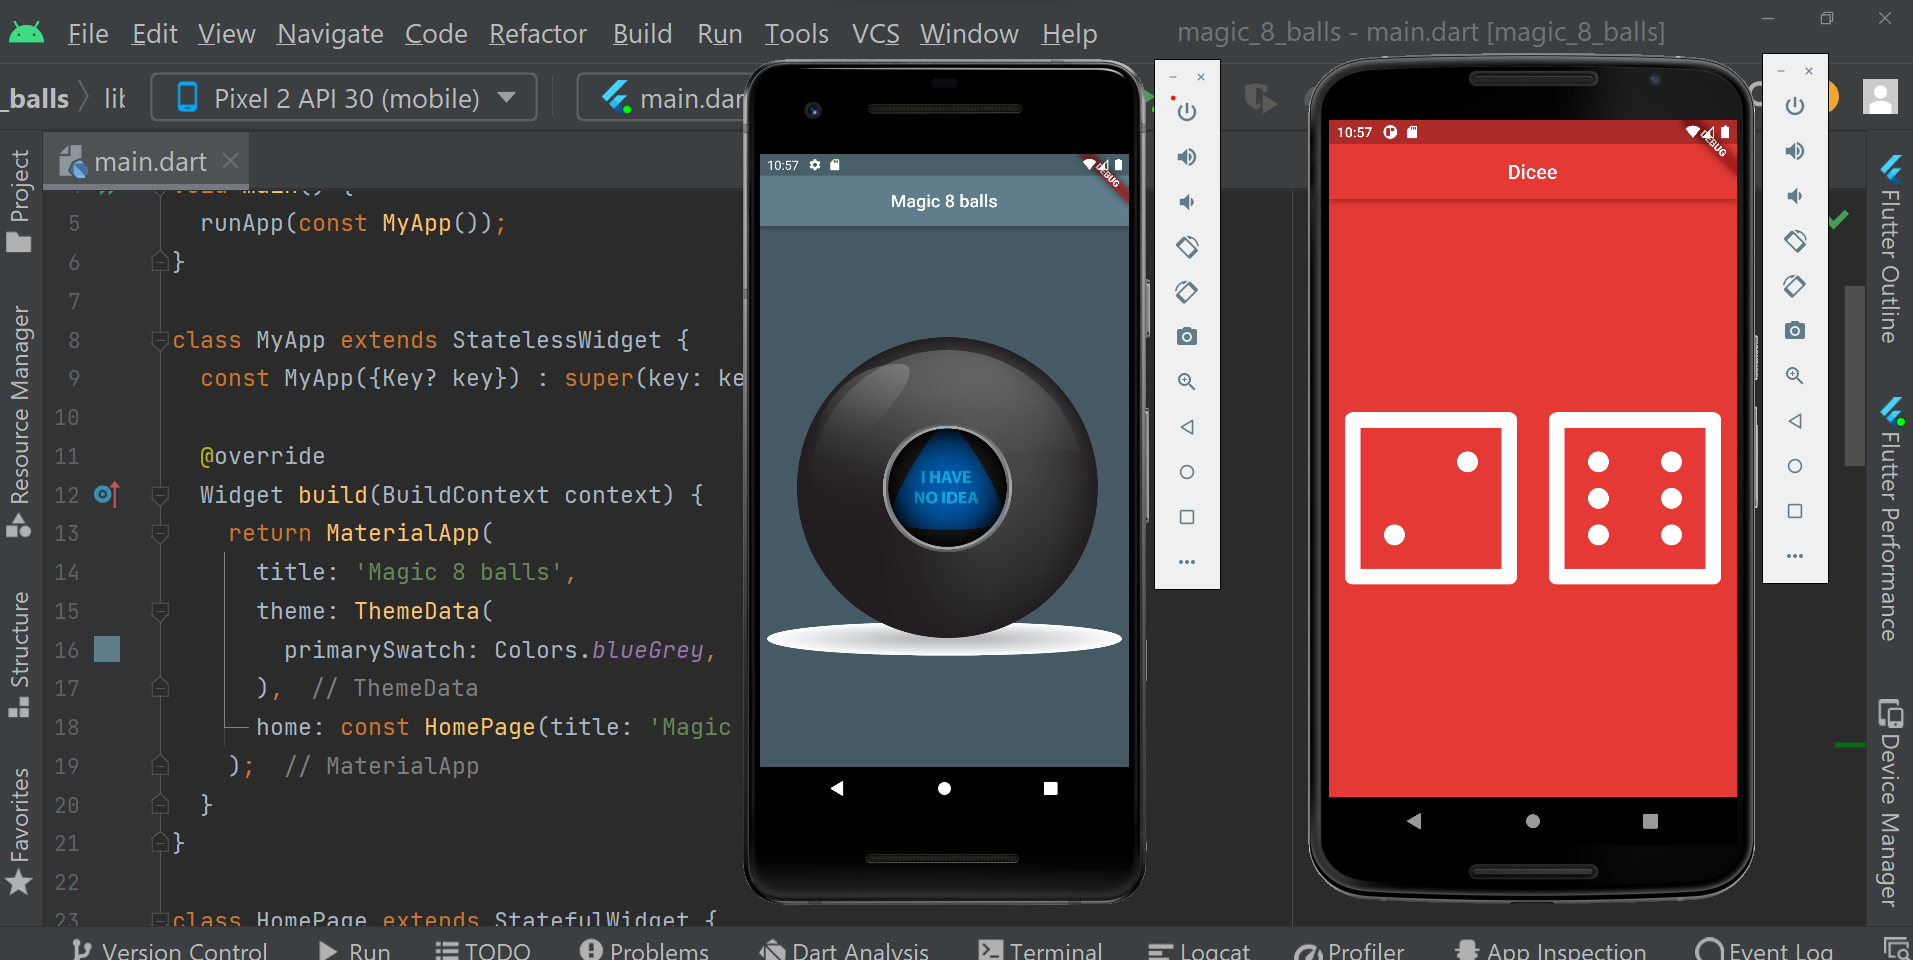
Task: Click the blueGrey color swatch in the gutter
Action: [107, 649]
